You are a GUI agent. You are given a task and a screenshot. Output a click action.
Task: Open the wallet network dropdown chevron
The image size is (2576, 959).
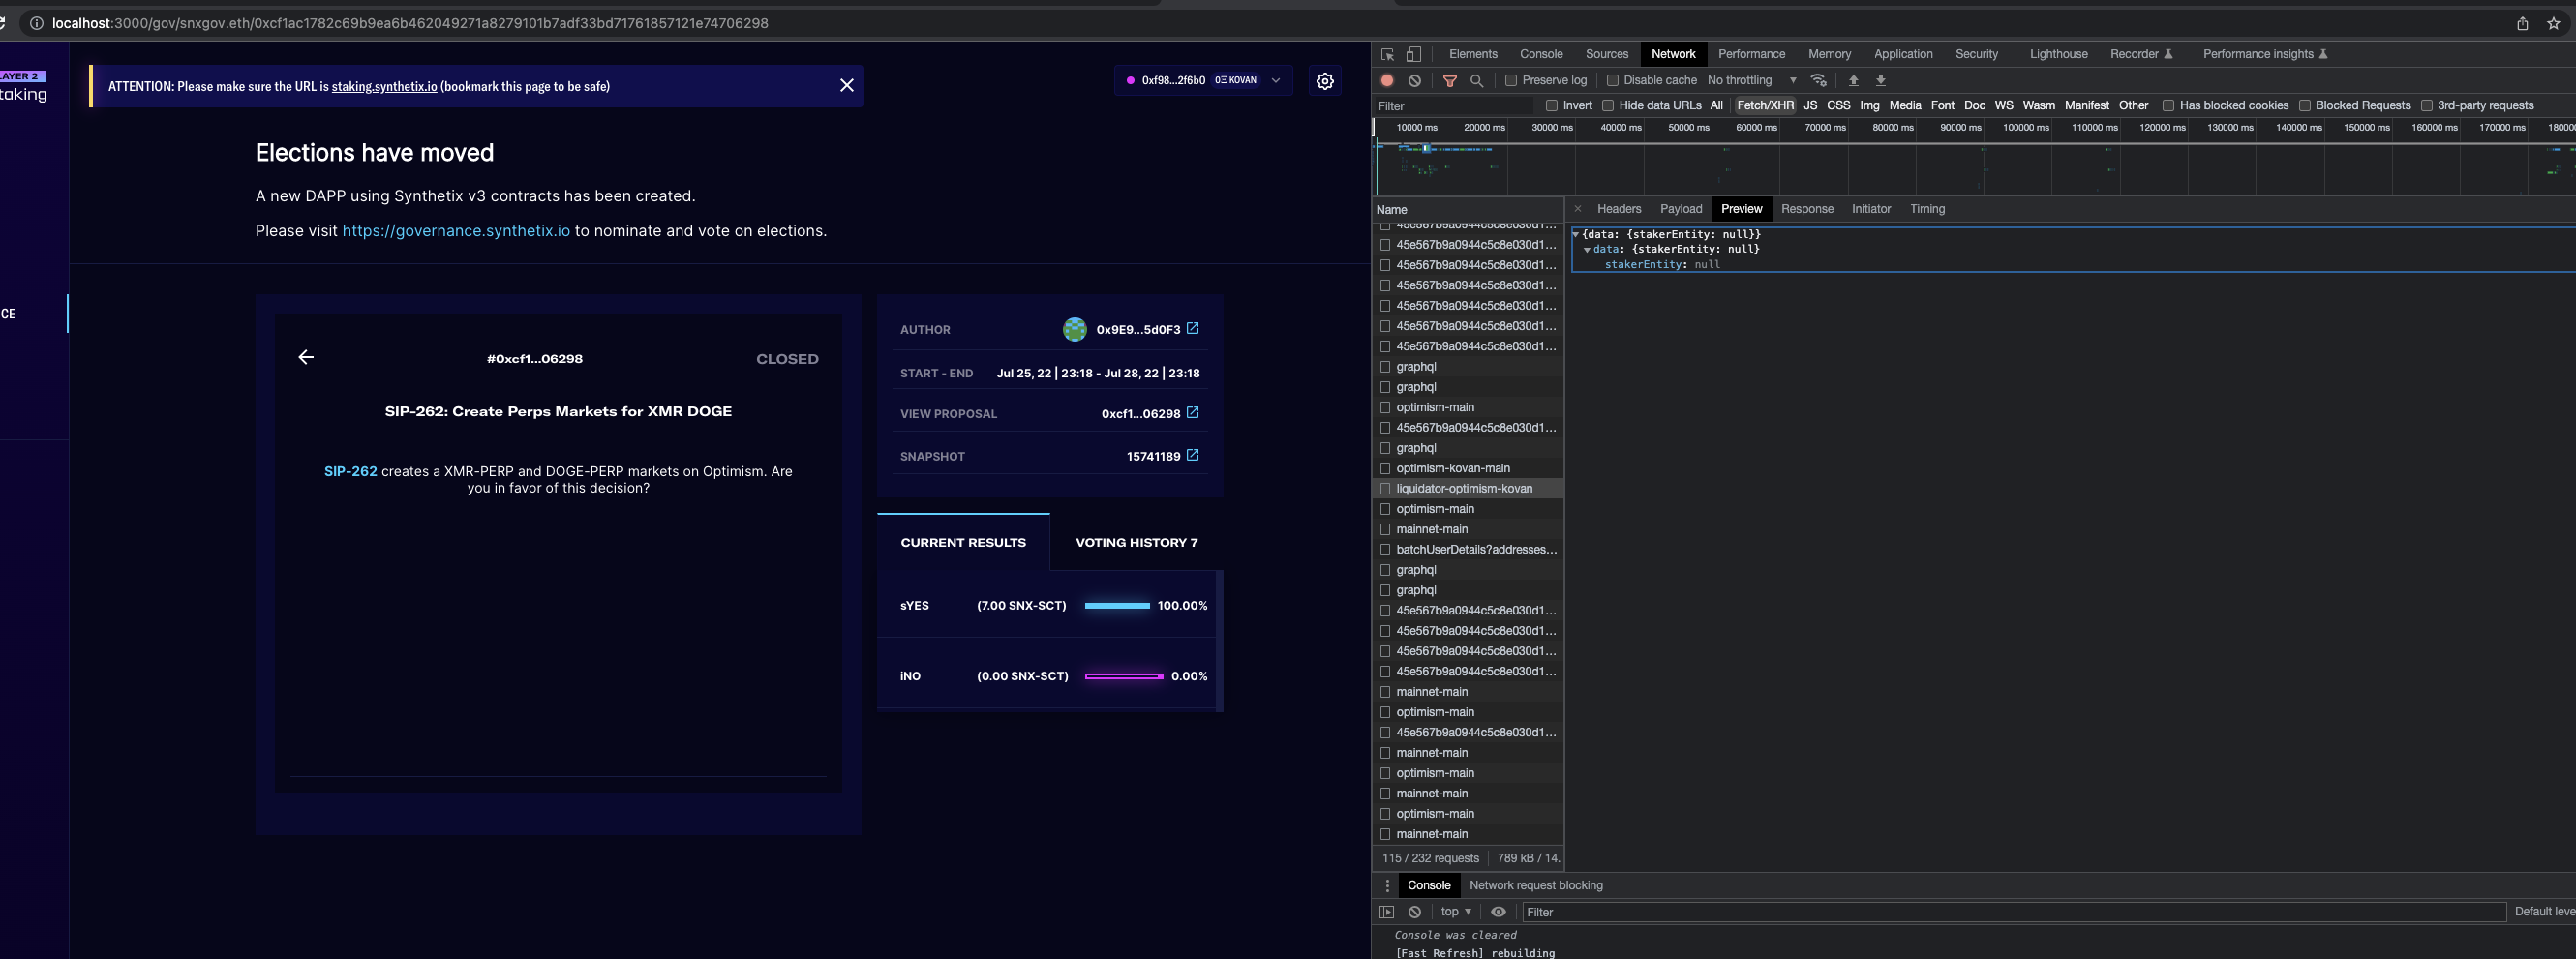click(x=1275, y=80)
